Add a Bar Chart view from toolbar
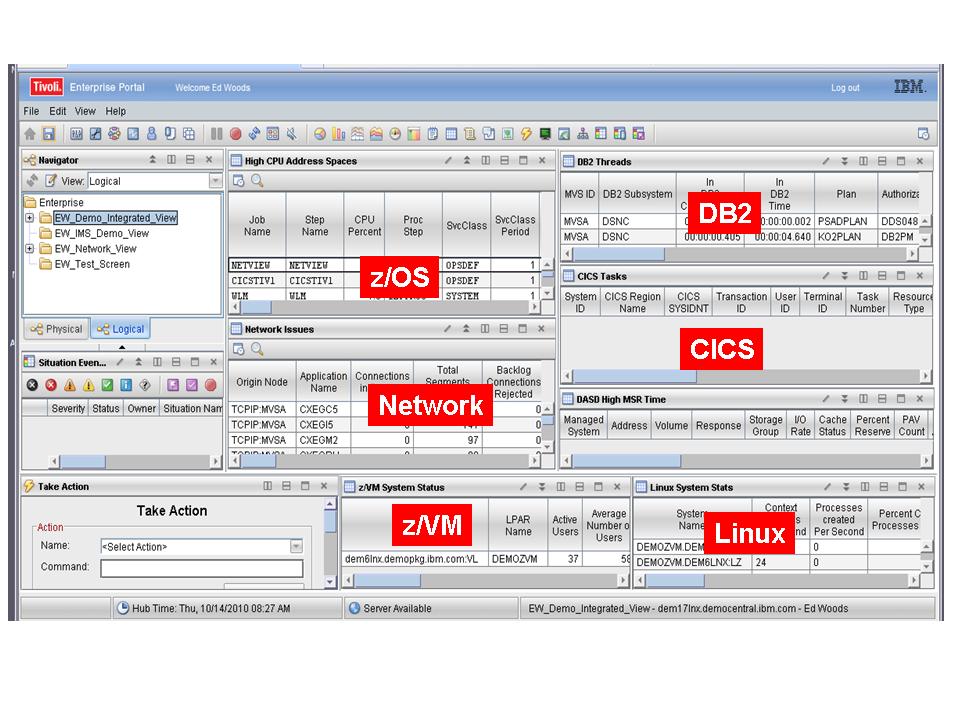The image size is (960, 720). 339,133
